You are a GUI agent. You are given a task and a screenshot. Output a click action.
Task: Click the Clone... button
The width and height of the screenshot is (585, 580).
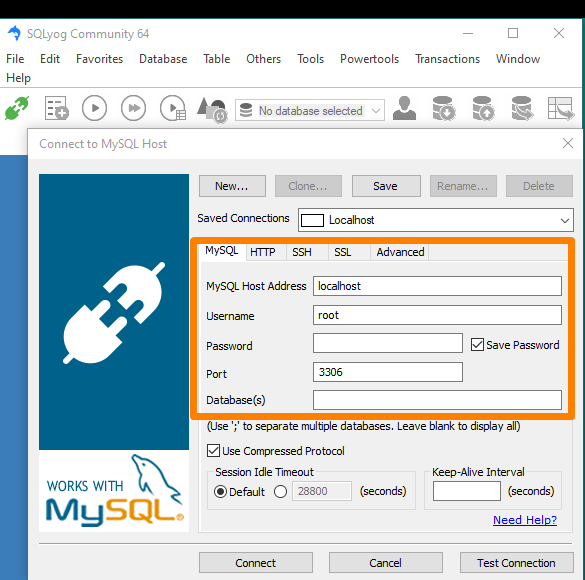coord(308,186)
